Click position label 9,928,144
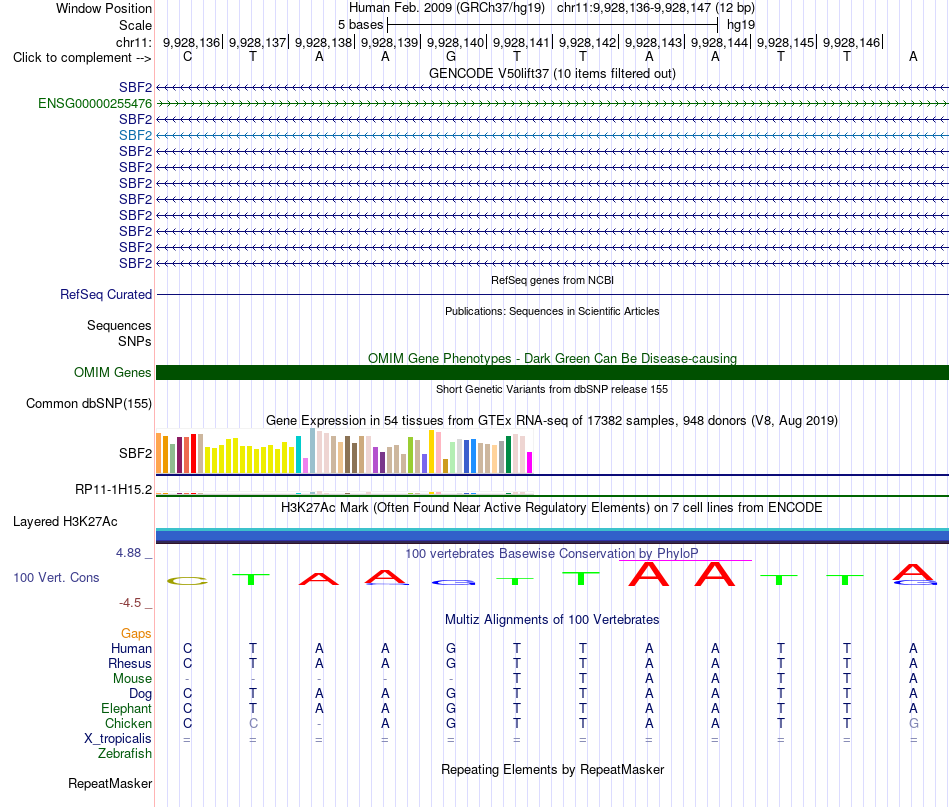950x807 pixels. click(x=719, y=42)
